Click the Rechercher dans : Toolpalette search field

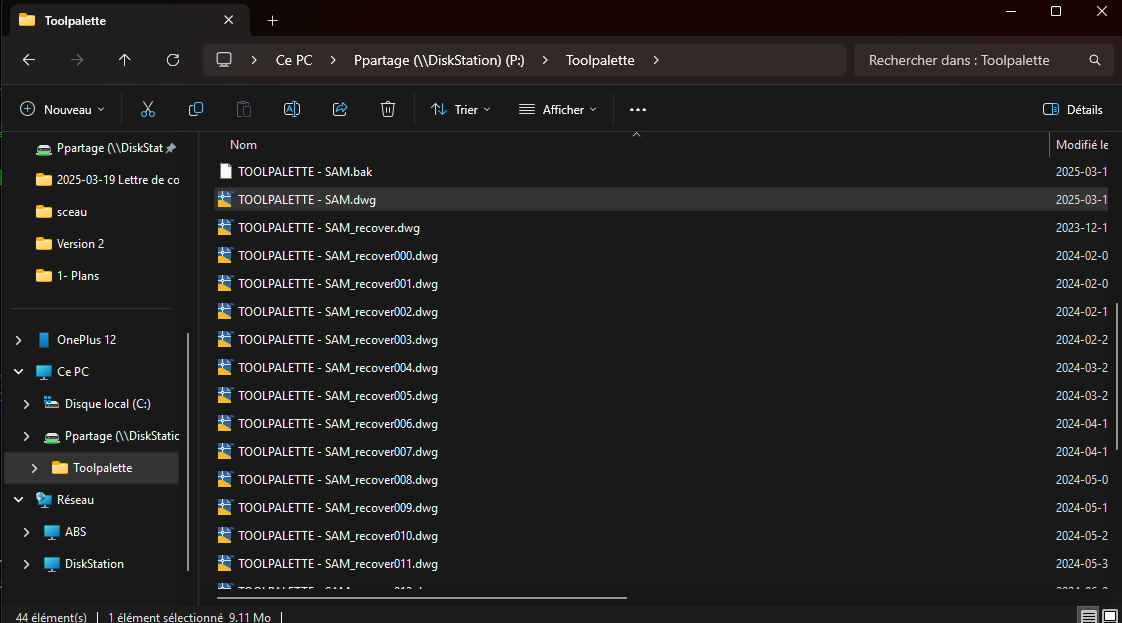point(970,60)
